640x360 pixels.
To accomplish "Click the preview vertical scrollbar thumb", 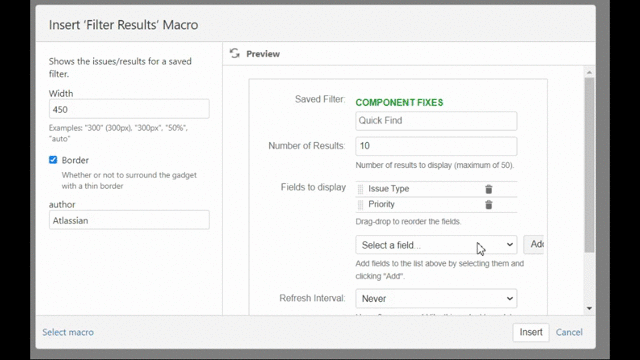I will [589, 165].
